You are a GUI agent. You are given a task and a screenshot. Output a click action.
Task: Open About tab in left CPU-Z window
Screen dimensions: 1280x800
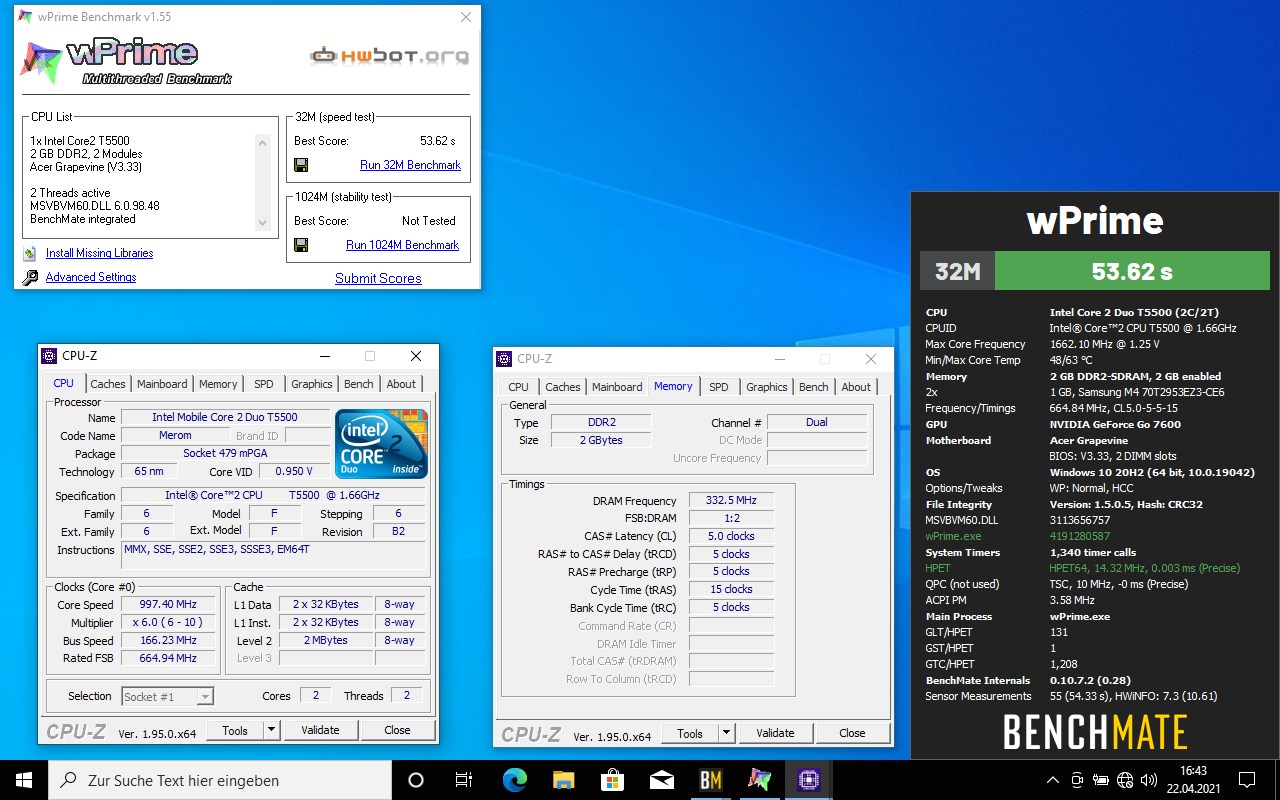tap(401, 384)
